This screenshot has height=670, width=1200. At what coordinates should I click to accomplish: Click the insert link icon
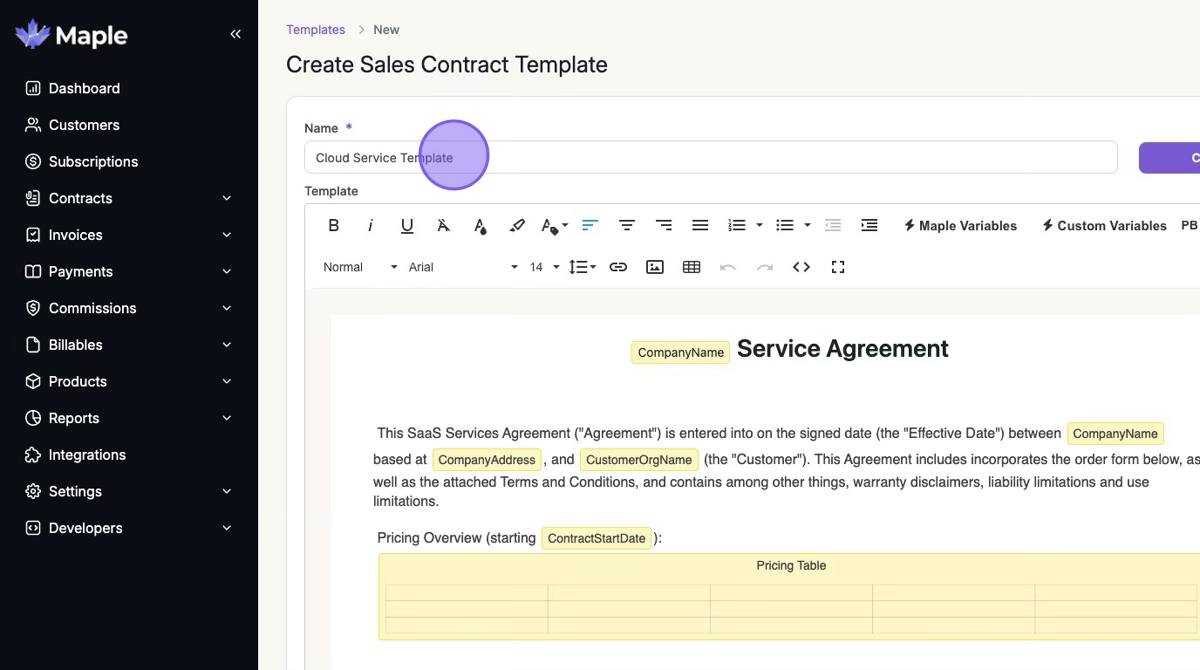pyautogui.click(x=618, y=267)
